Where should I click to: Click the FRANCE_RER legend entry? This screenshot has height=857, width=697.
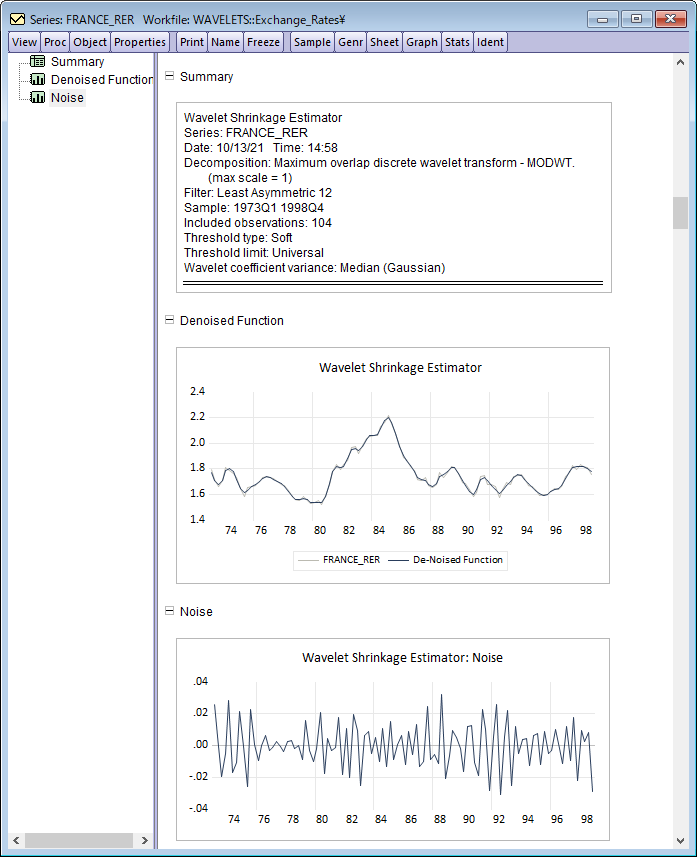339,560
